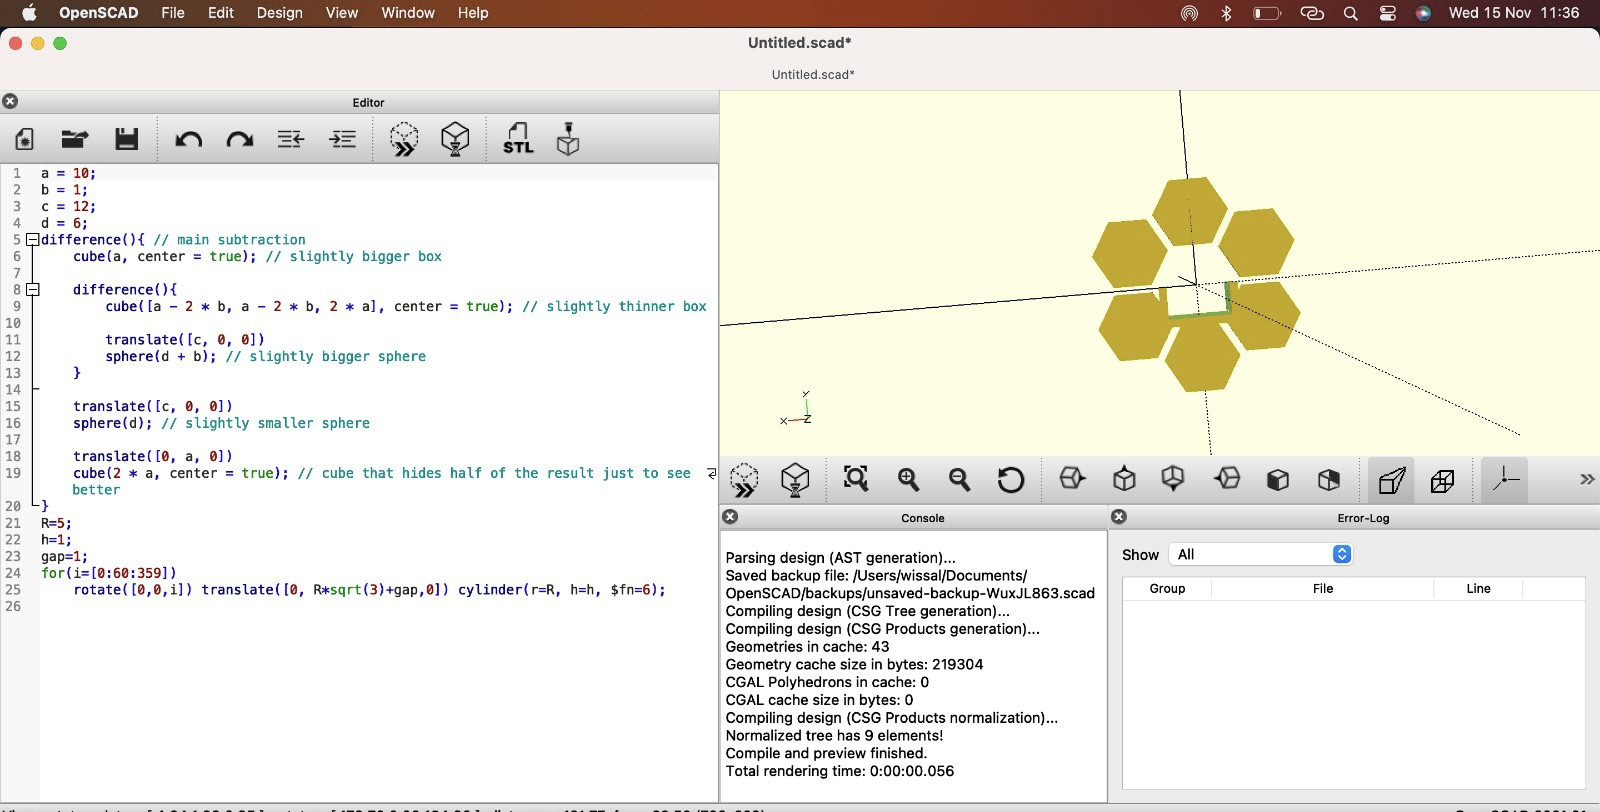Image resolution: width=1600 pixels, height=812 pixels.
Task: Click 'Total rendering time' console line
Action: coord(840,771)
